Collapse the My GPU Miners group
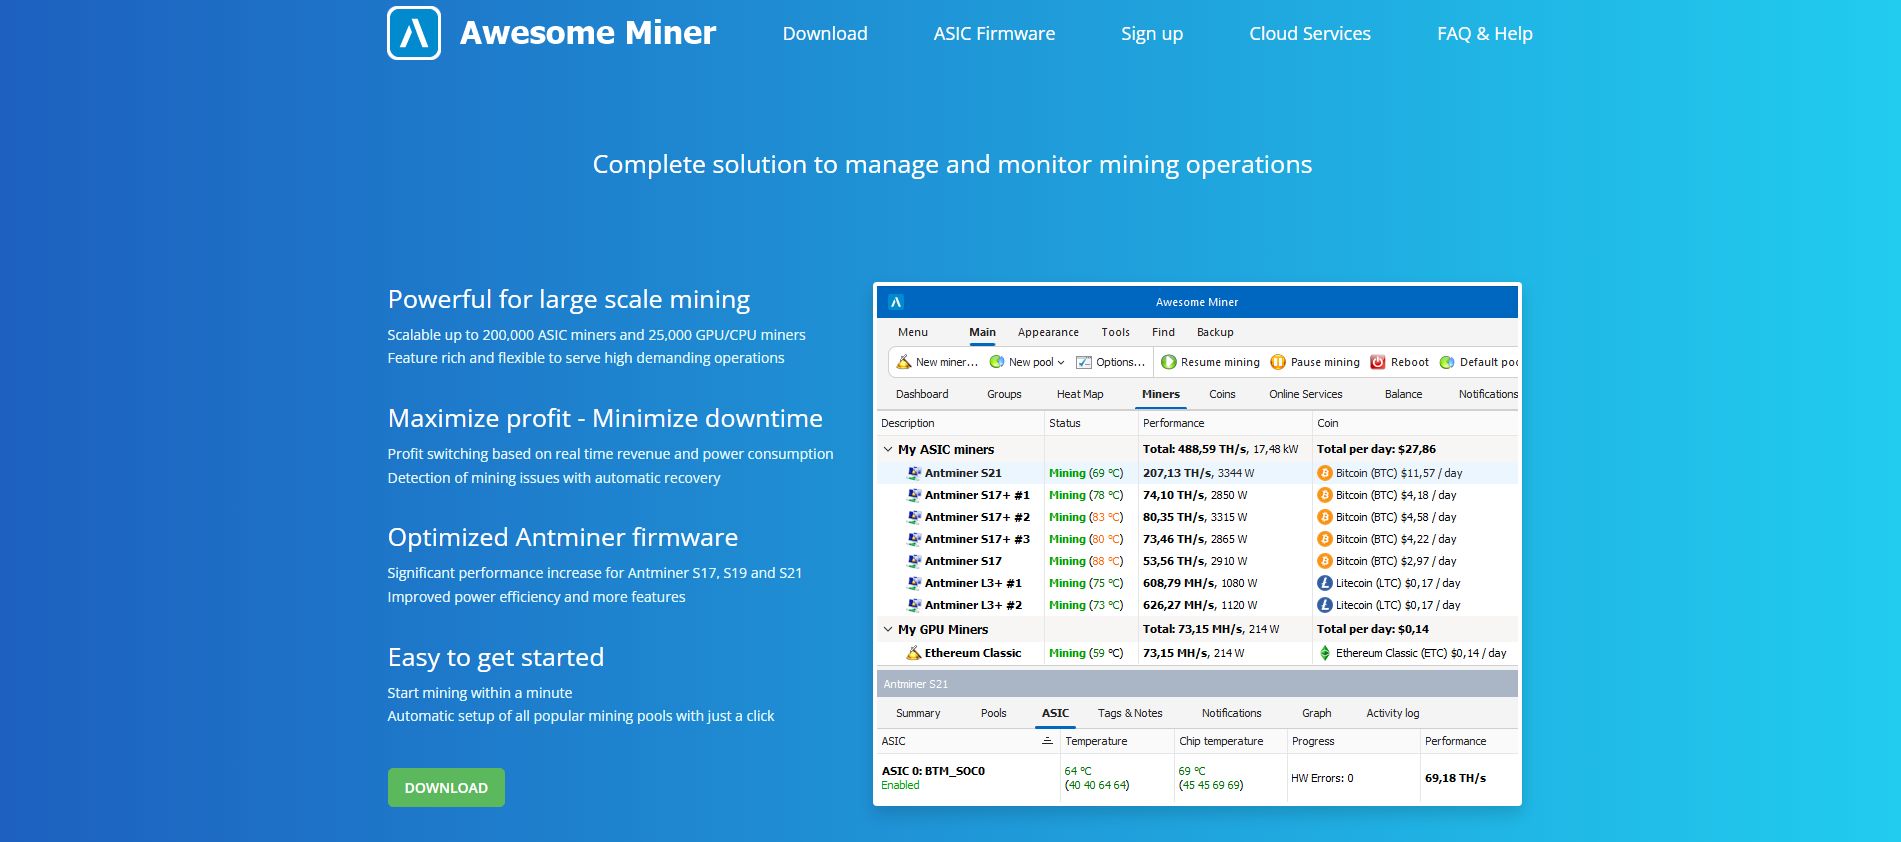The width and height of the screenshot is (1901, 842). (x=888, y=629)
